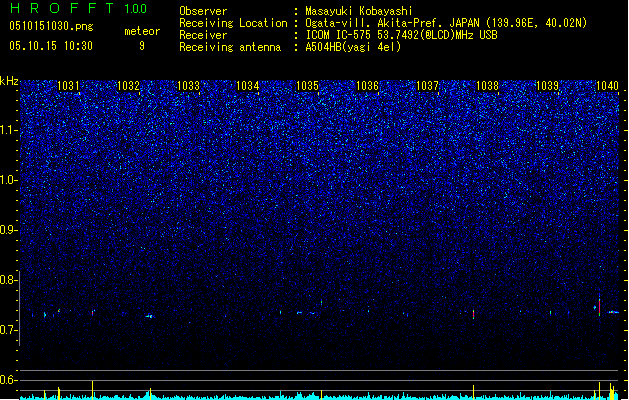
Task: Click the Receiving Location label
Action: point(233,23)
